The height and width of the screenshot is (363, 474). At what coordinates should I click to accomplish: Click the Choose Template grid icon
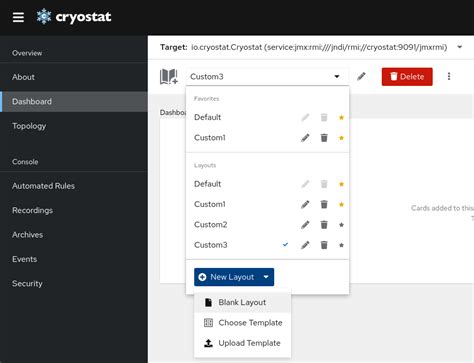coord(208,323)
